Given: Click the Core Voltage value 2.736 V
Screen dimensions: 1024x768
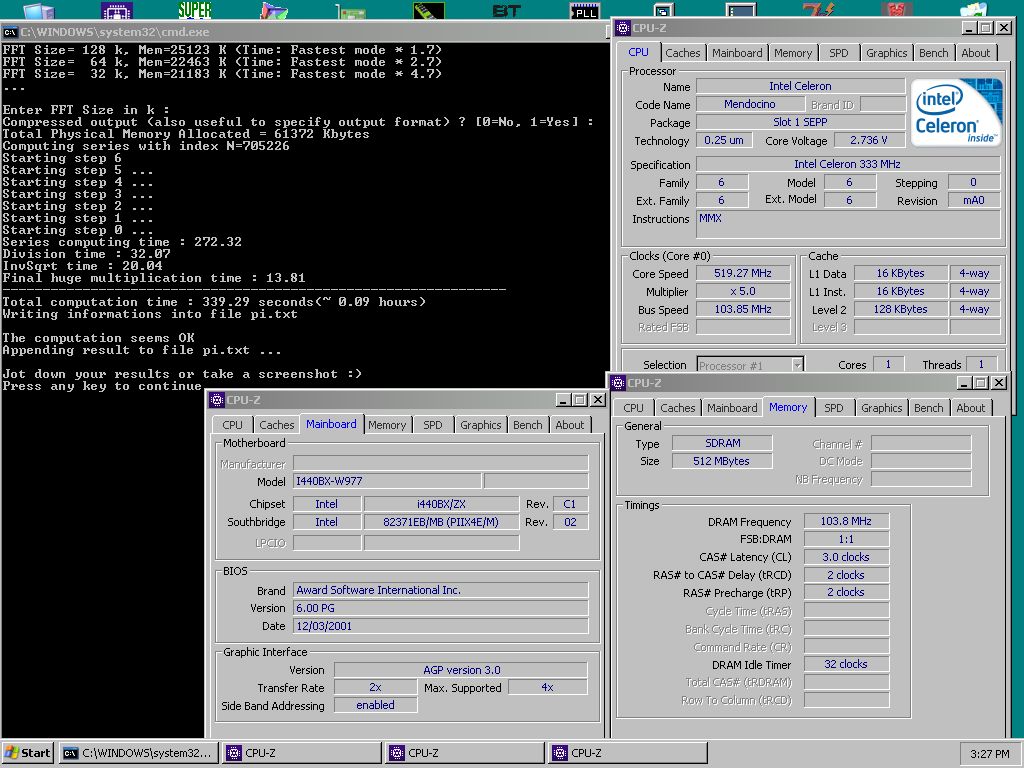Looking at the screenshot, I should 869,140.
